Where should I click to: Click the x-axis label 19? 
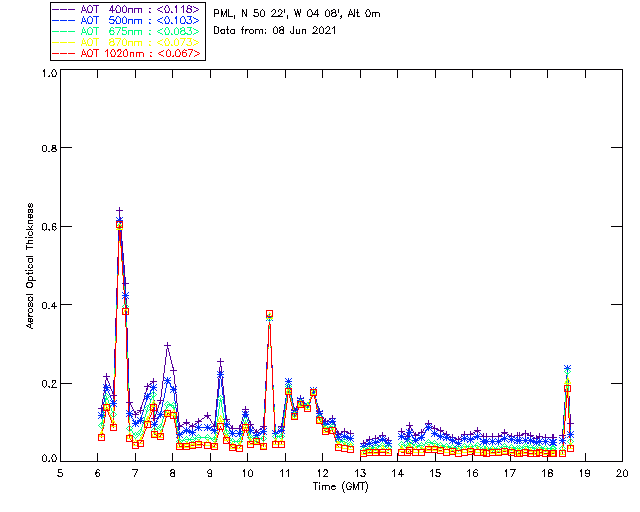585,473
